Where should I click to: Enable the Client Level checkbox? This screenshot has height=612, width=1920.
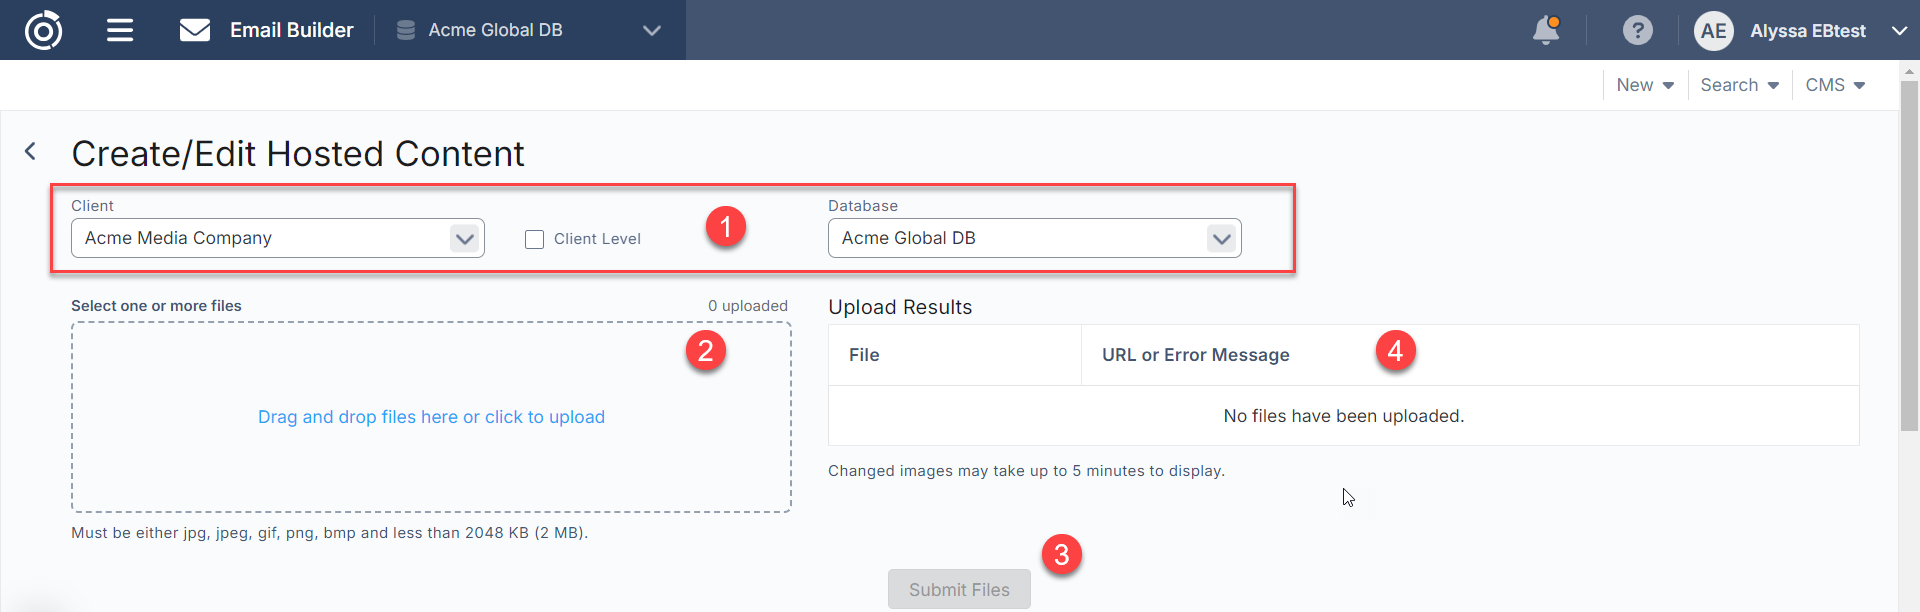(x=535, y=239)
